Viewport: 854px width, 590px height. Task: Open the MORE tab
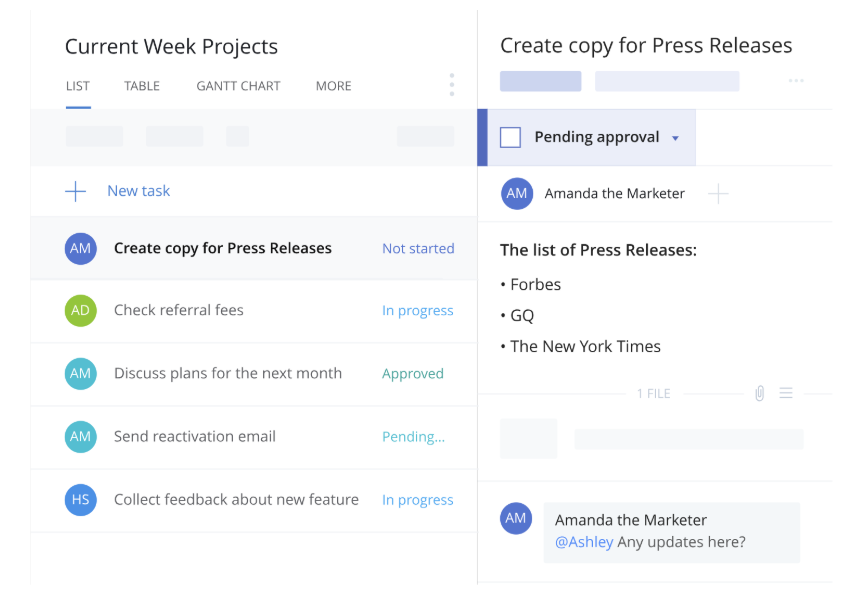point(333,86)
